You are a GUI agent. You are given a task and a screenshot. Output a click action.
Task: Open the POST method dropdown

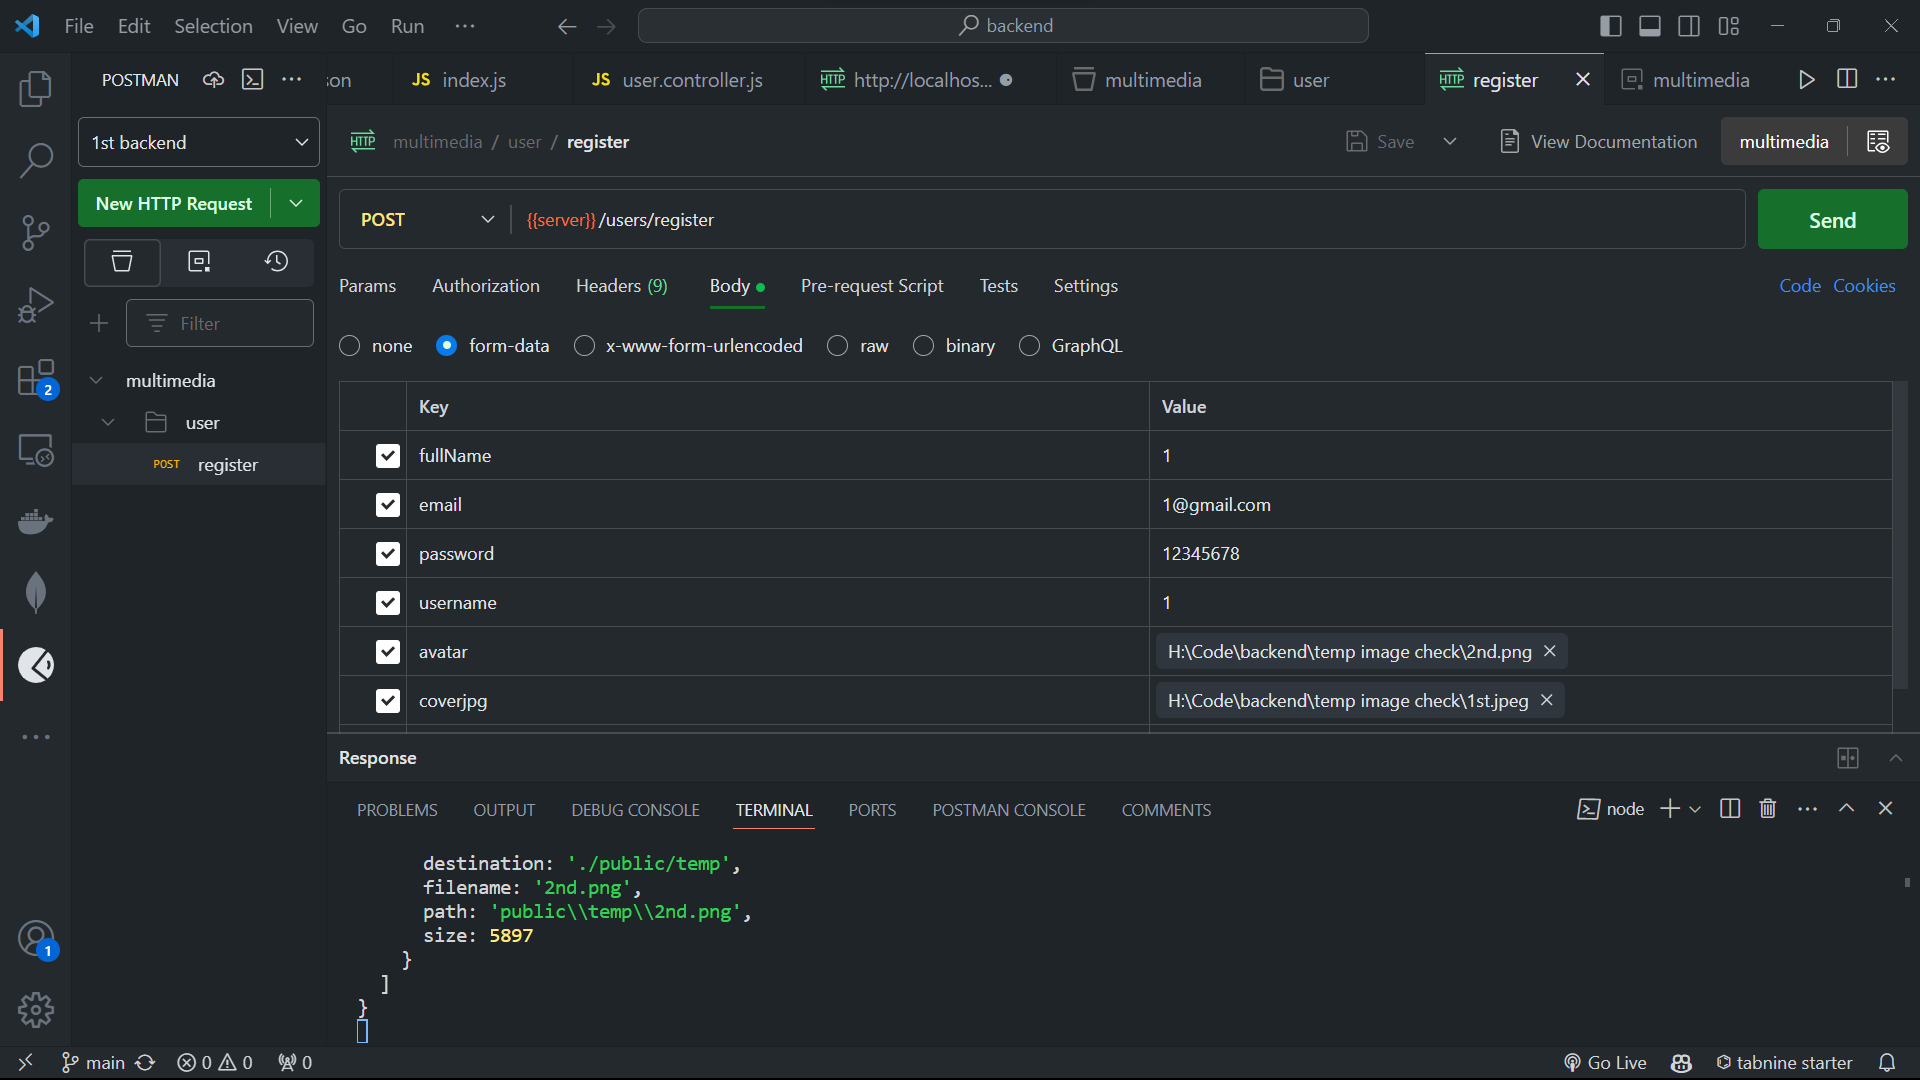tap(427, 219)
